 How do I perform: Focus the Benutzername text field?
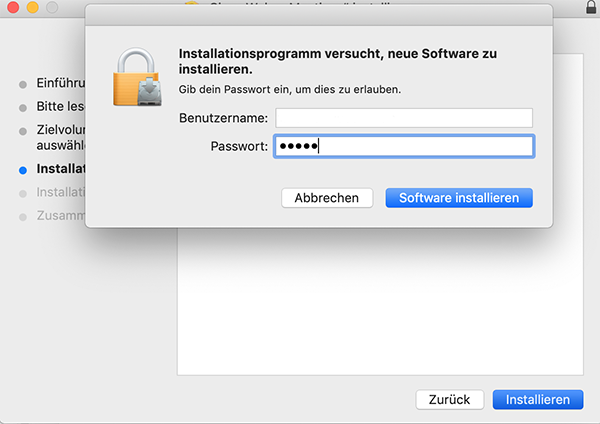[x=404, y=118]
